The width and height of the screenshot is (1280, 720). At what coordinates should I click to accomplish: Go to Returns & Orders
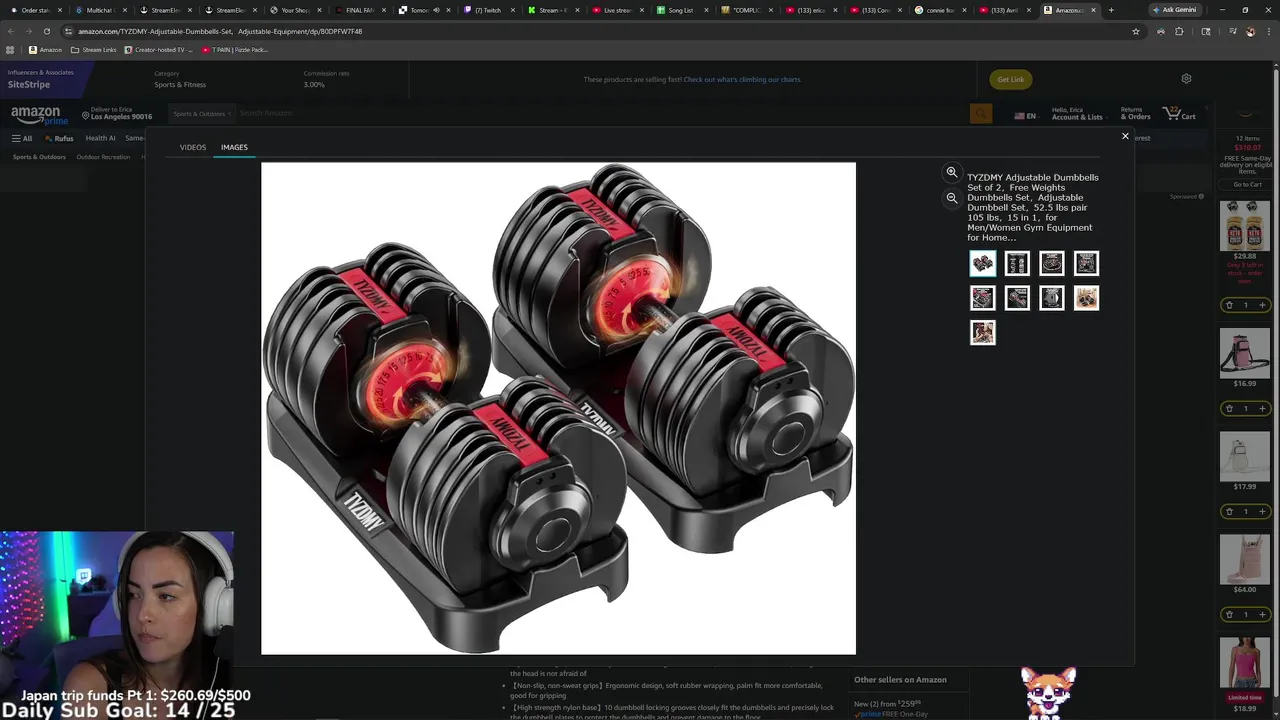click(1135, 114)
